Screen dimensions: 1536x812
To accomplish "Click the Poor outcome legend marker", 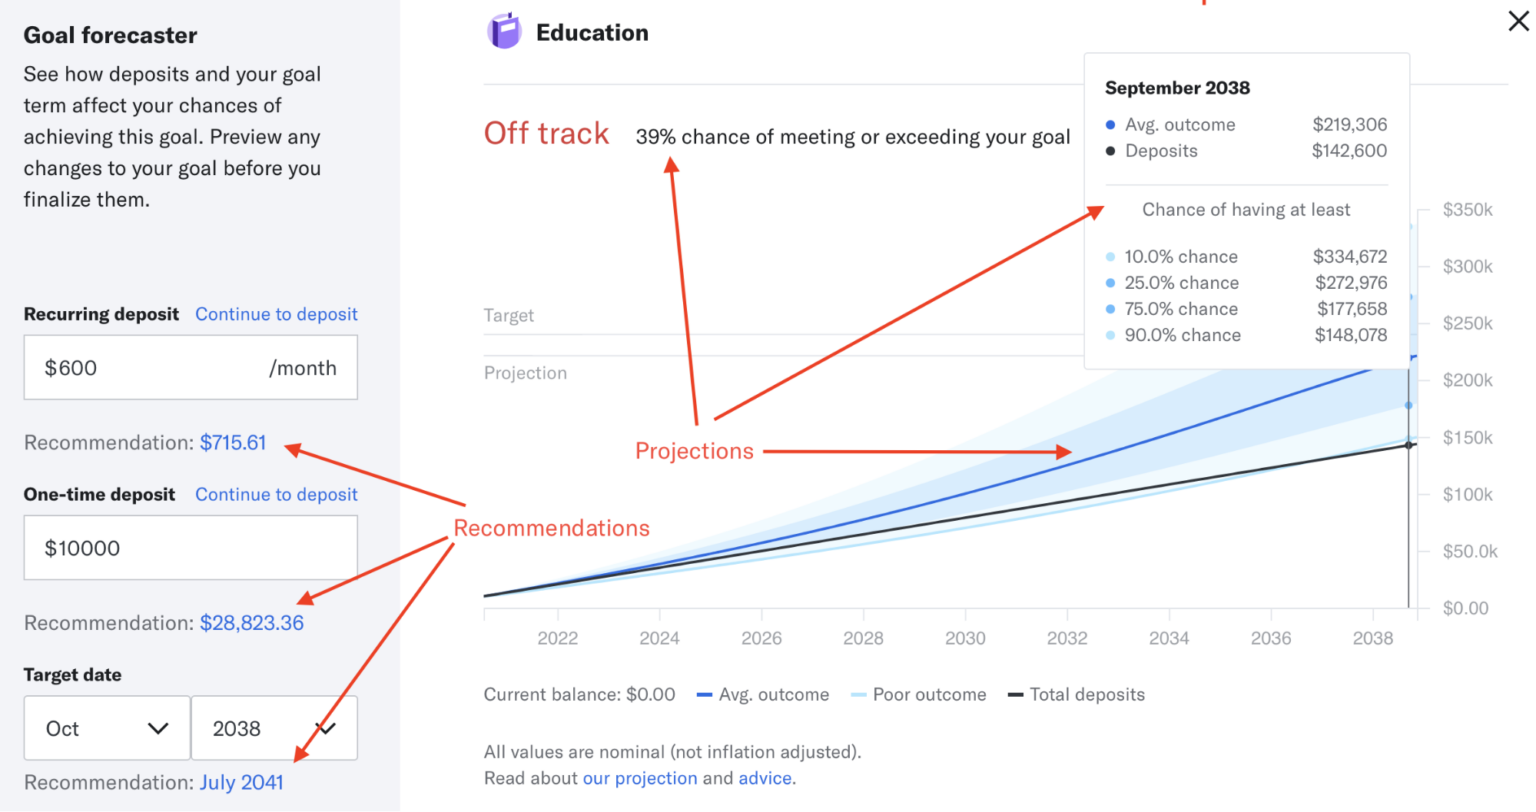I will pos(858,695).
